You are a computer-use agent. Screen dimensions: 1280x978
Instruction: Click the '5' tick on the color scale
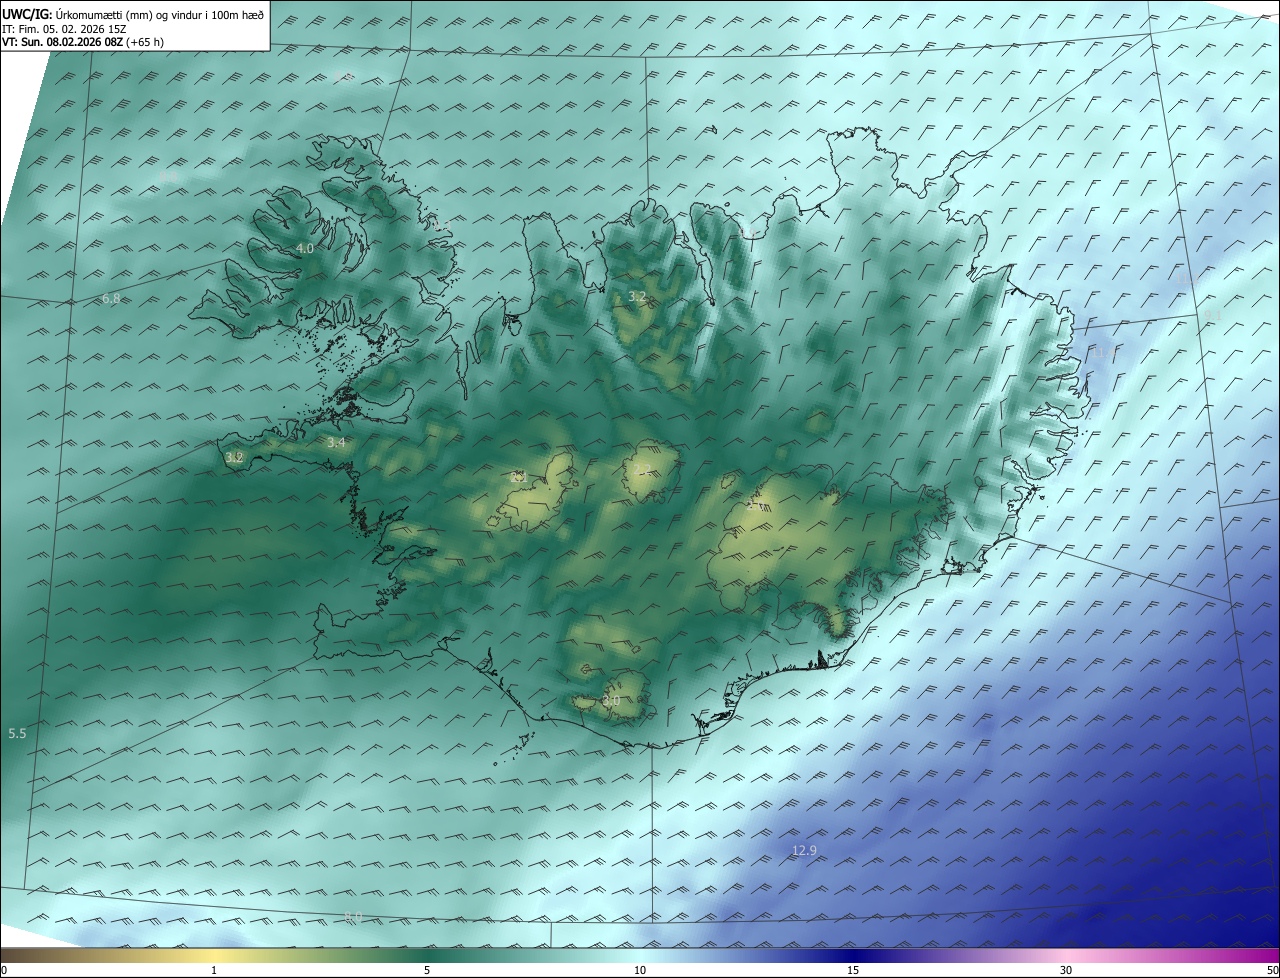coord(426,970)
